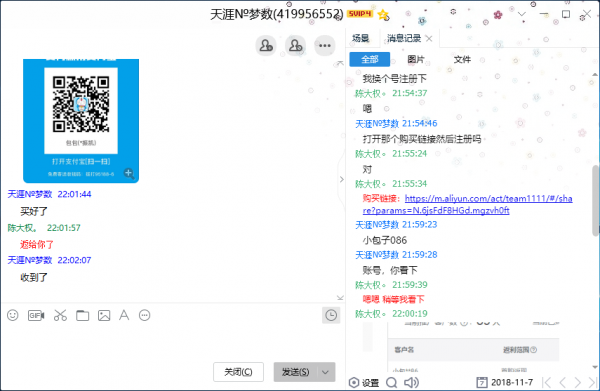Click the speaker sound icon

point(411,382)
